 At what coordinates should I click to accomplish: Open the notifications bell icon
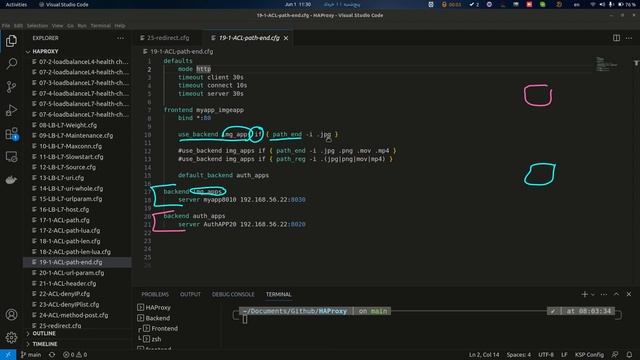pyautogui.click(x=629, y=355)
